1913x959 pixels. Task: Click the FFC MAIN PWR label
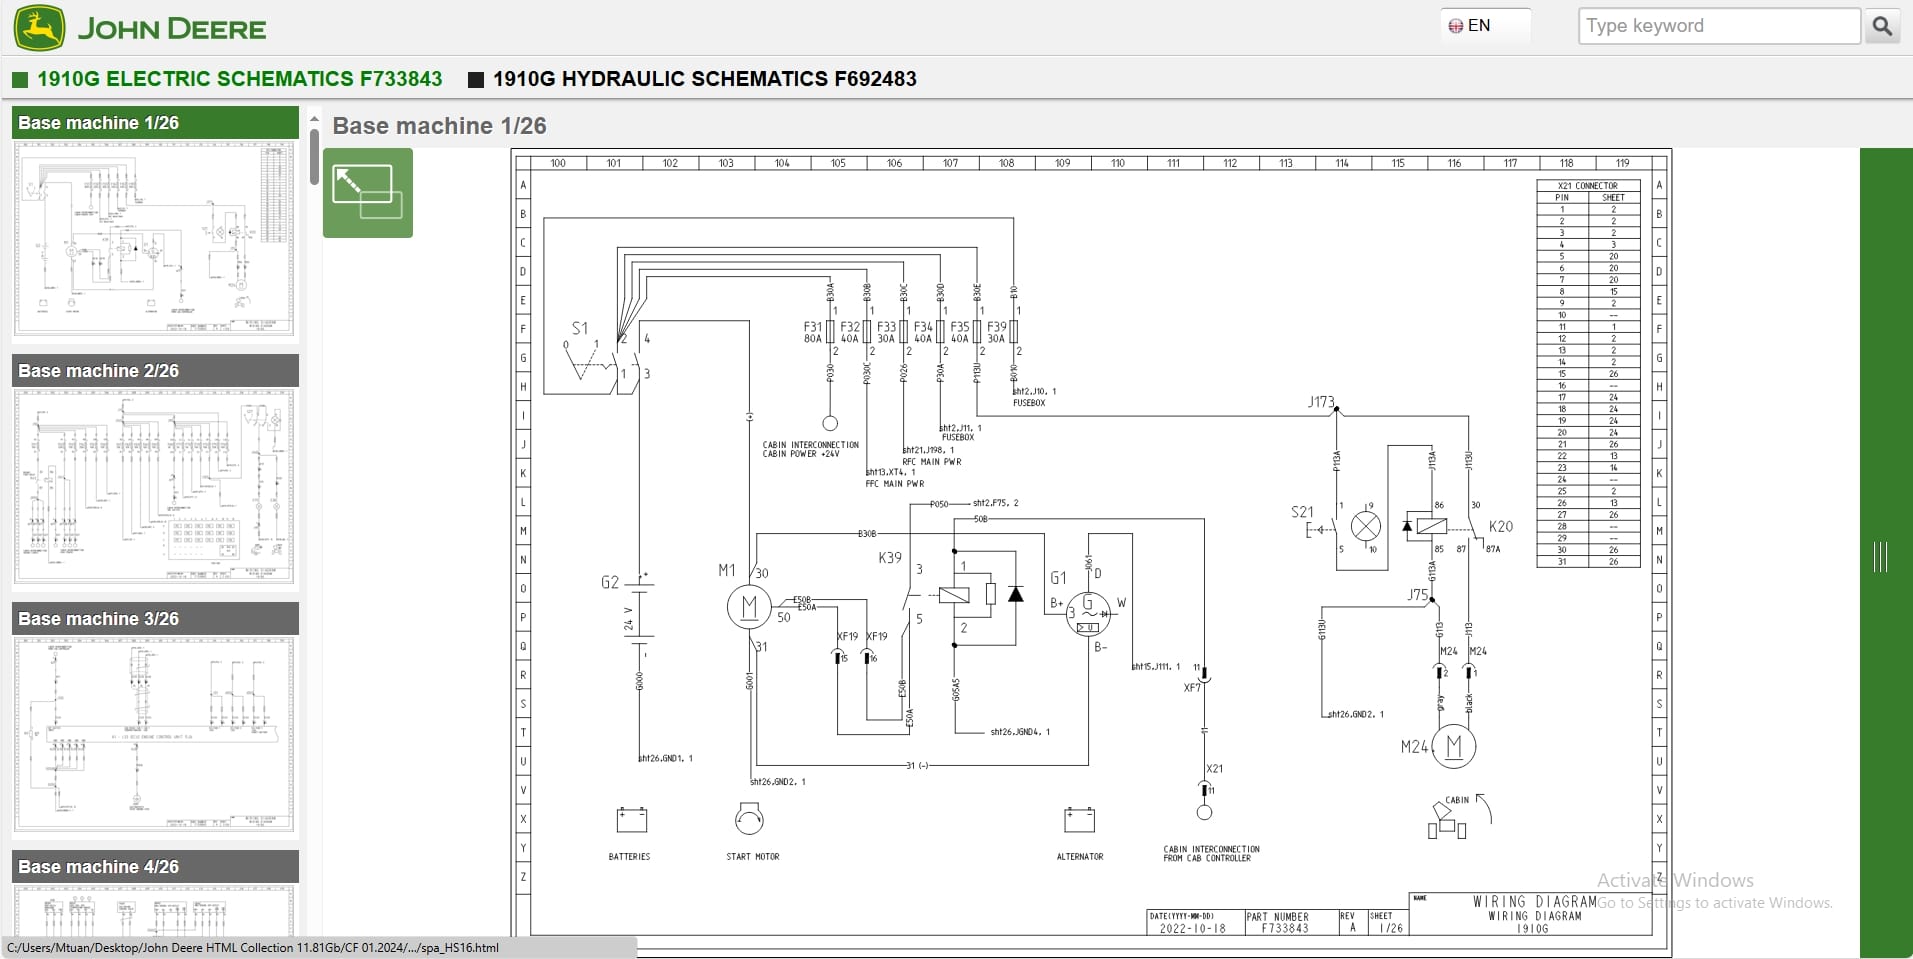[x=894, y=484]
